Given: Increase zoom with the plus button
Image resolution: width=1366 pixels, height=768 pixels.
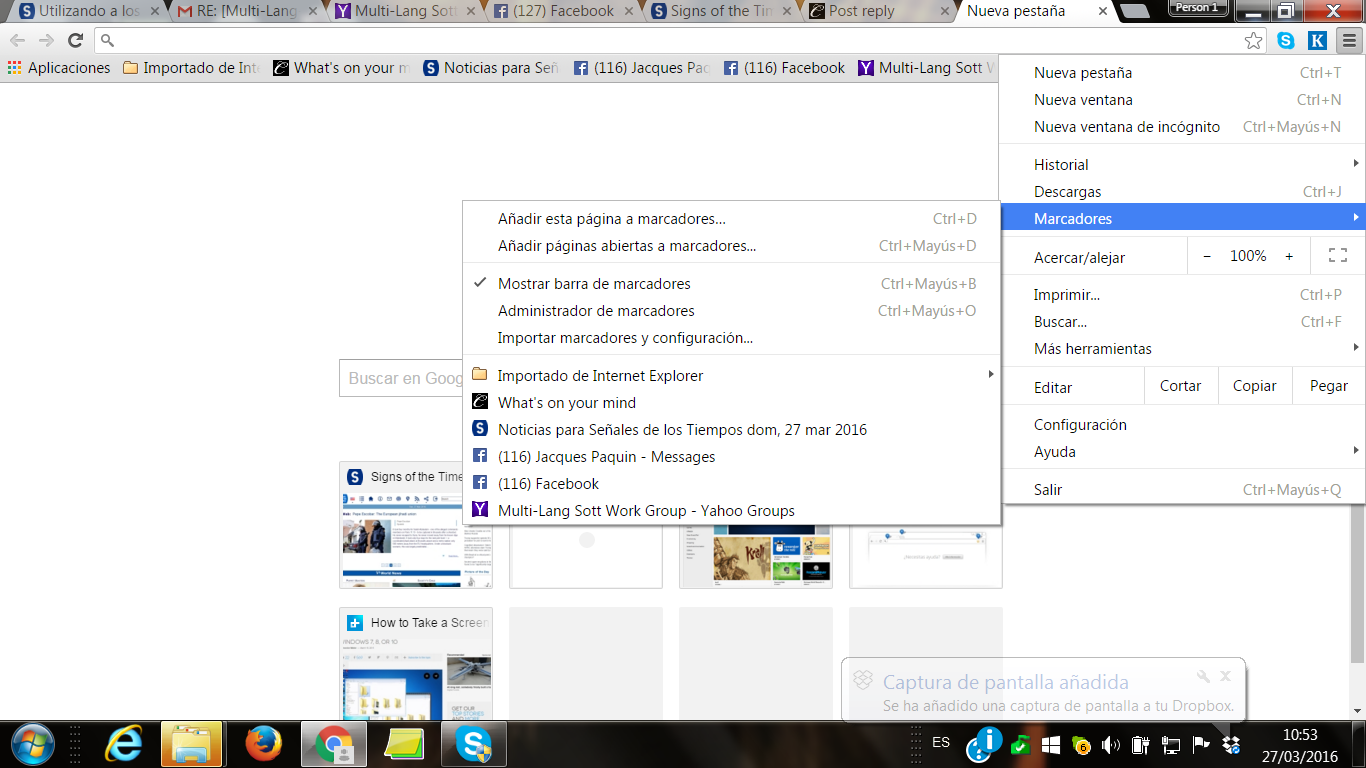Looking at the screenshot, I should (1289, 256).
